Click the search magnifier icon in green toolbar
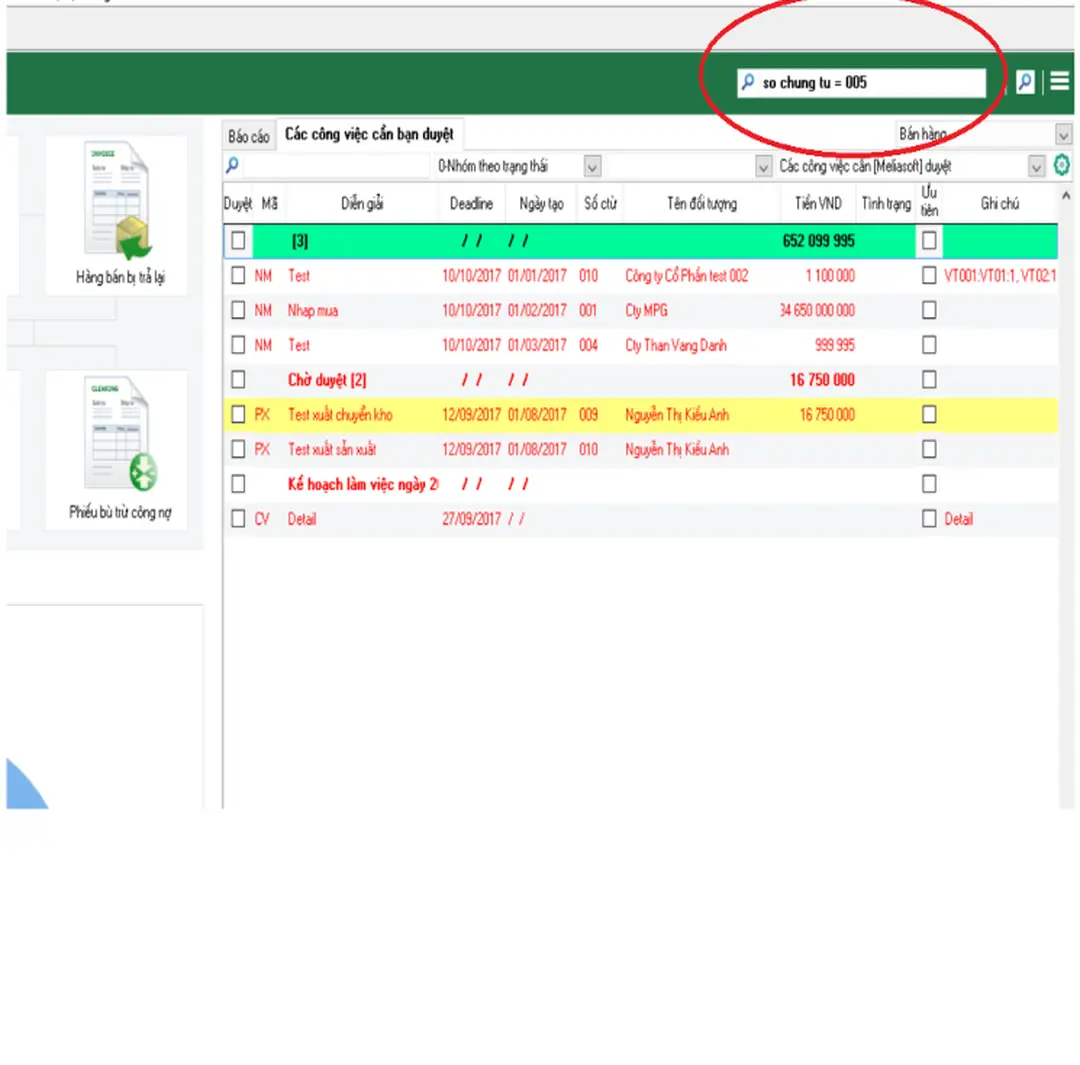This screenshot has height=1065, width=1080. coord(1024,82)
